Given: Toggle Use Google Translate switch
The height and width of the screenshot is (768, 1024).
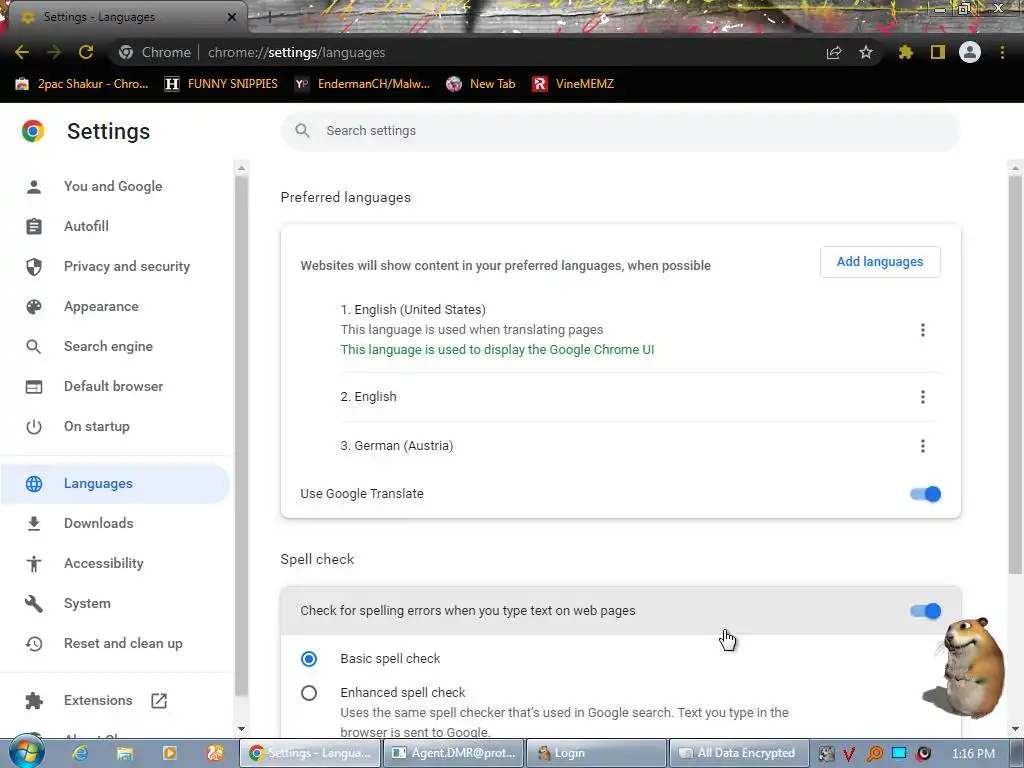Looking at the screenshot, I should point(925,494).
